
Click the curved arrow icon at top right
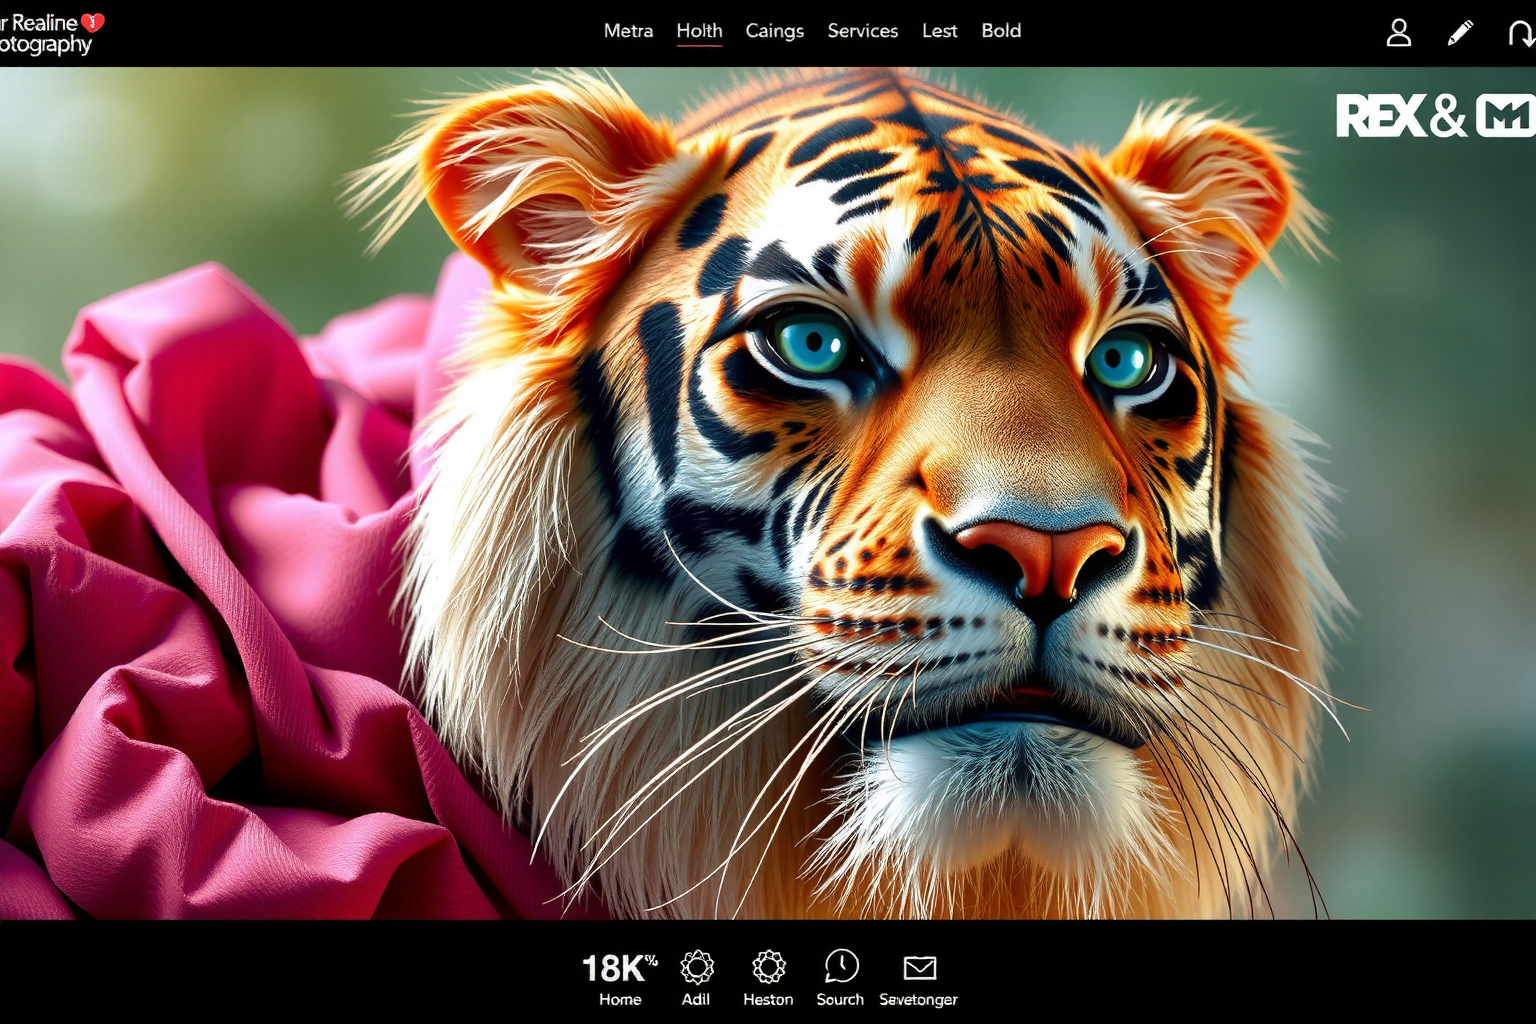(x=1519, y=34)
